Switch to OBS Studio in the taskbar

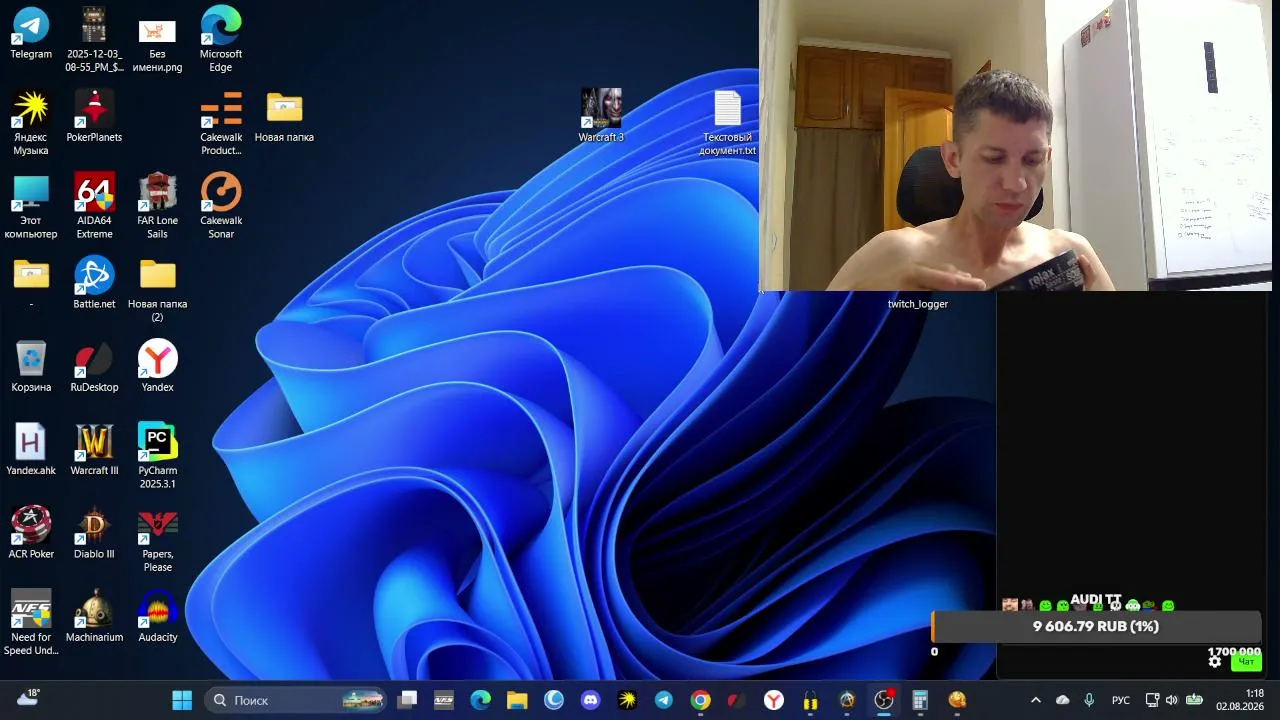[x=884, y=700]
